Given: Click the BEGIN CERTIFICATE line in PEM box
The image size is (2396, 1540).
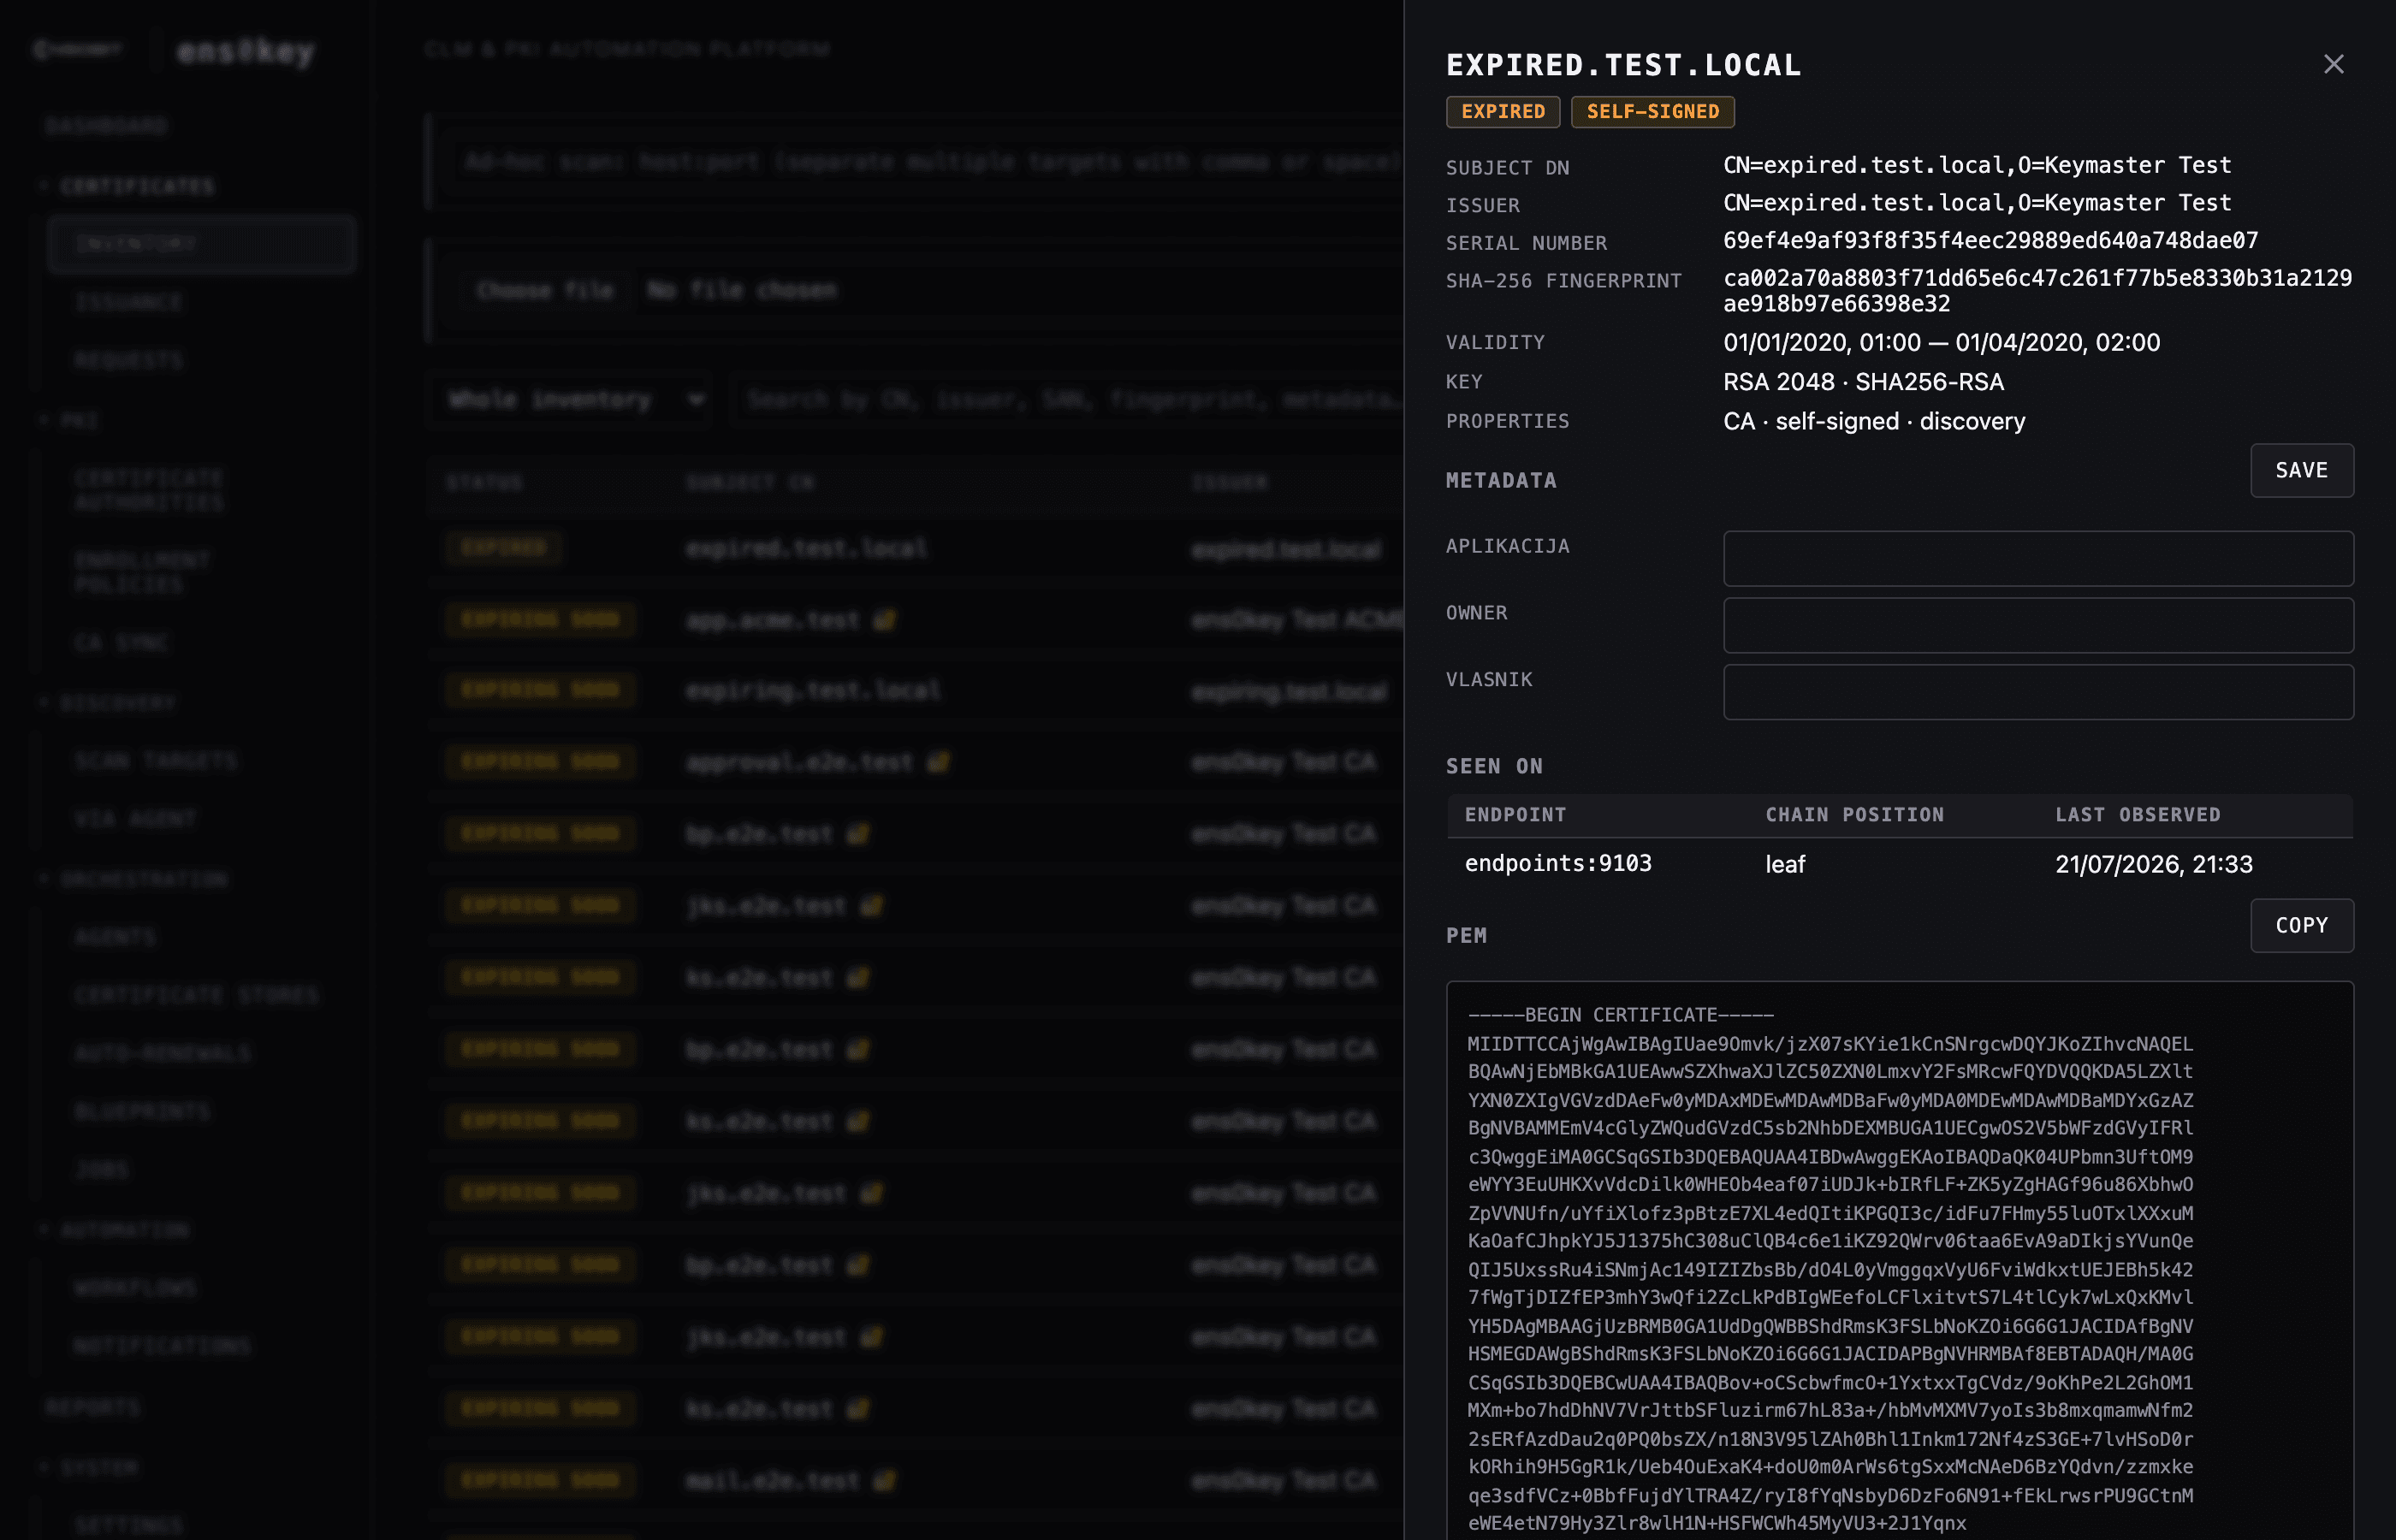Looking at the screenshot, I should point(1620,1015).
